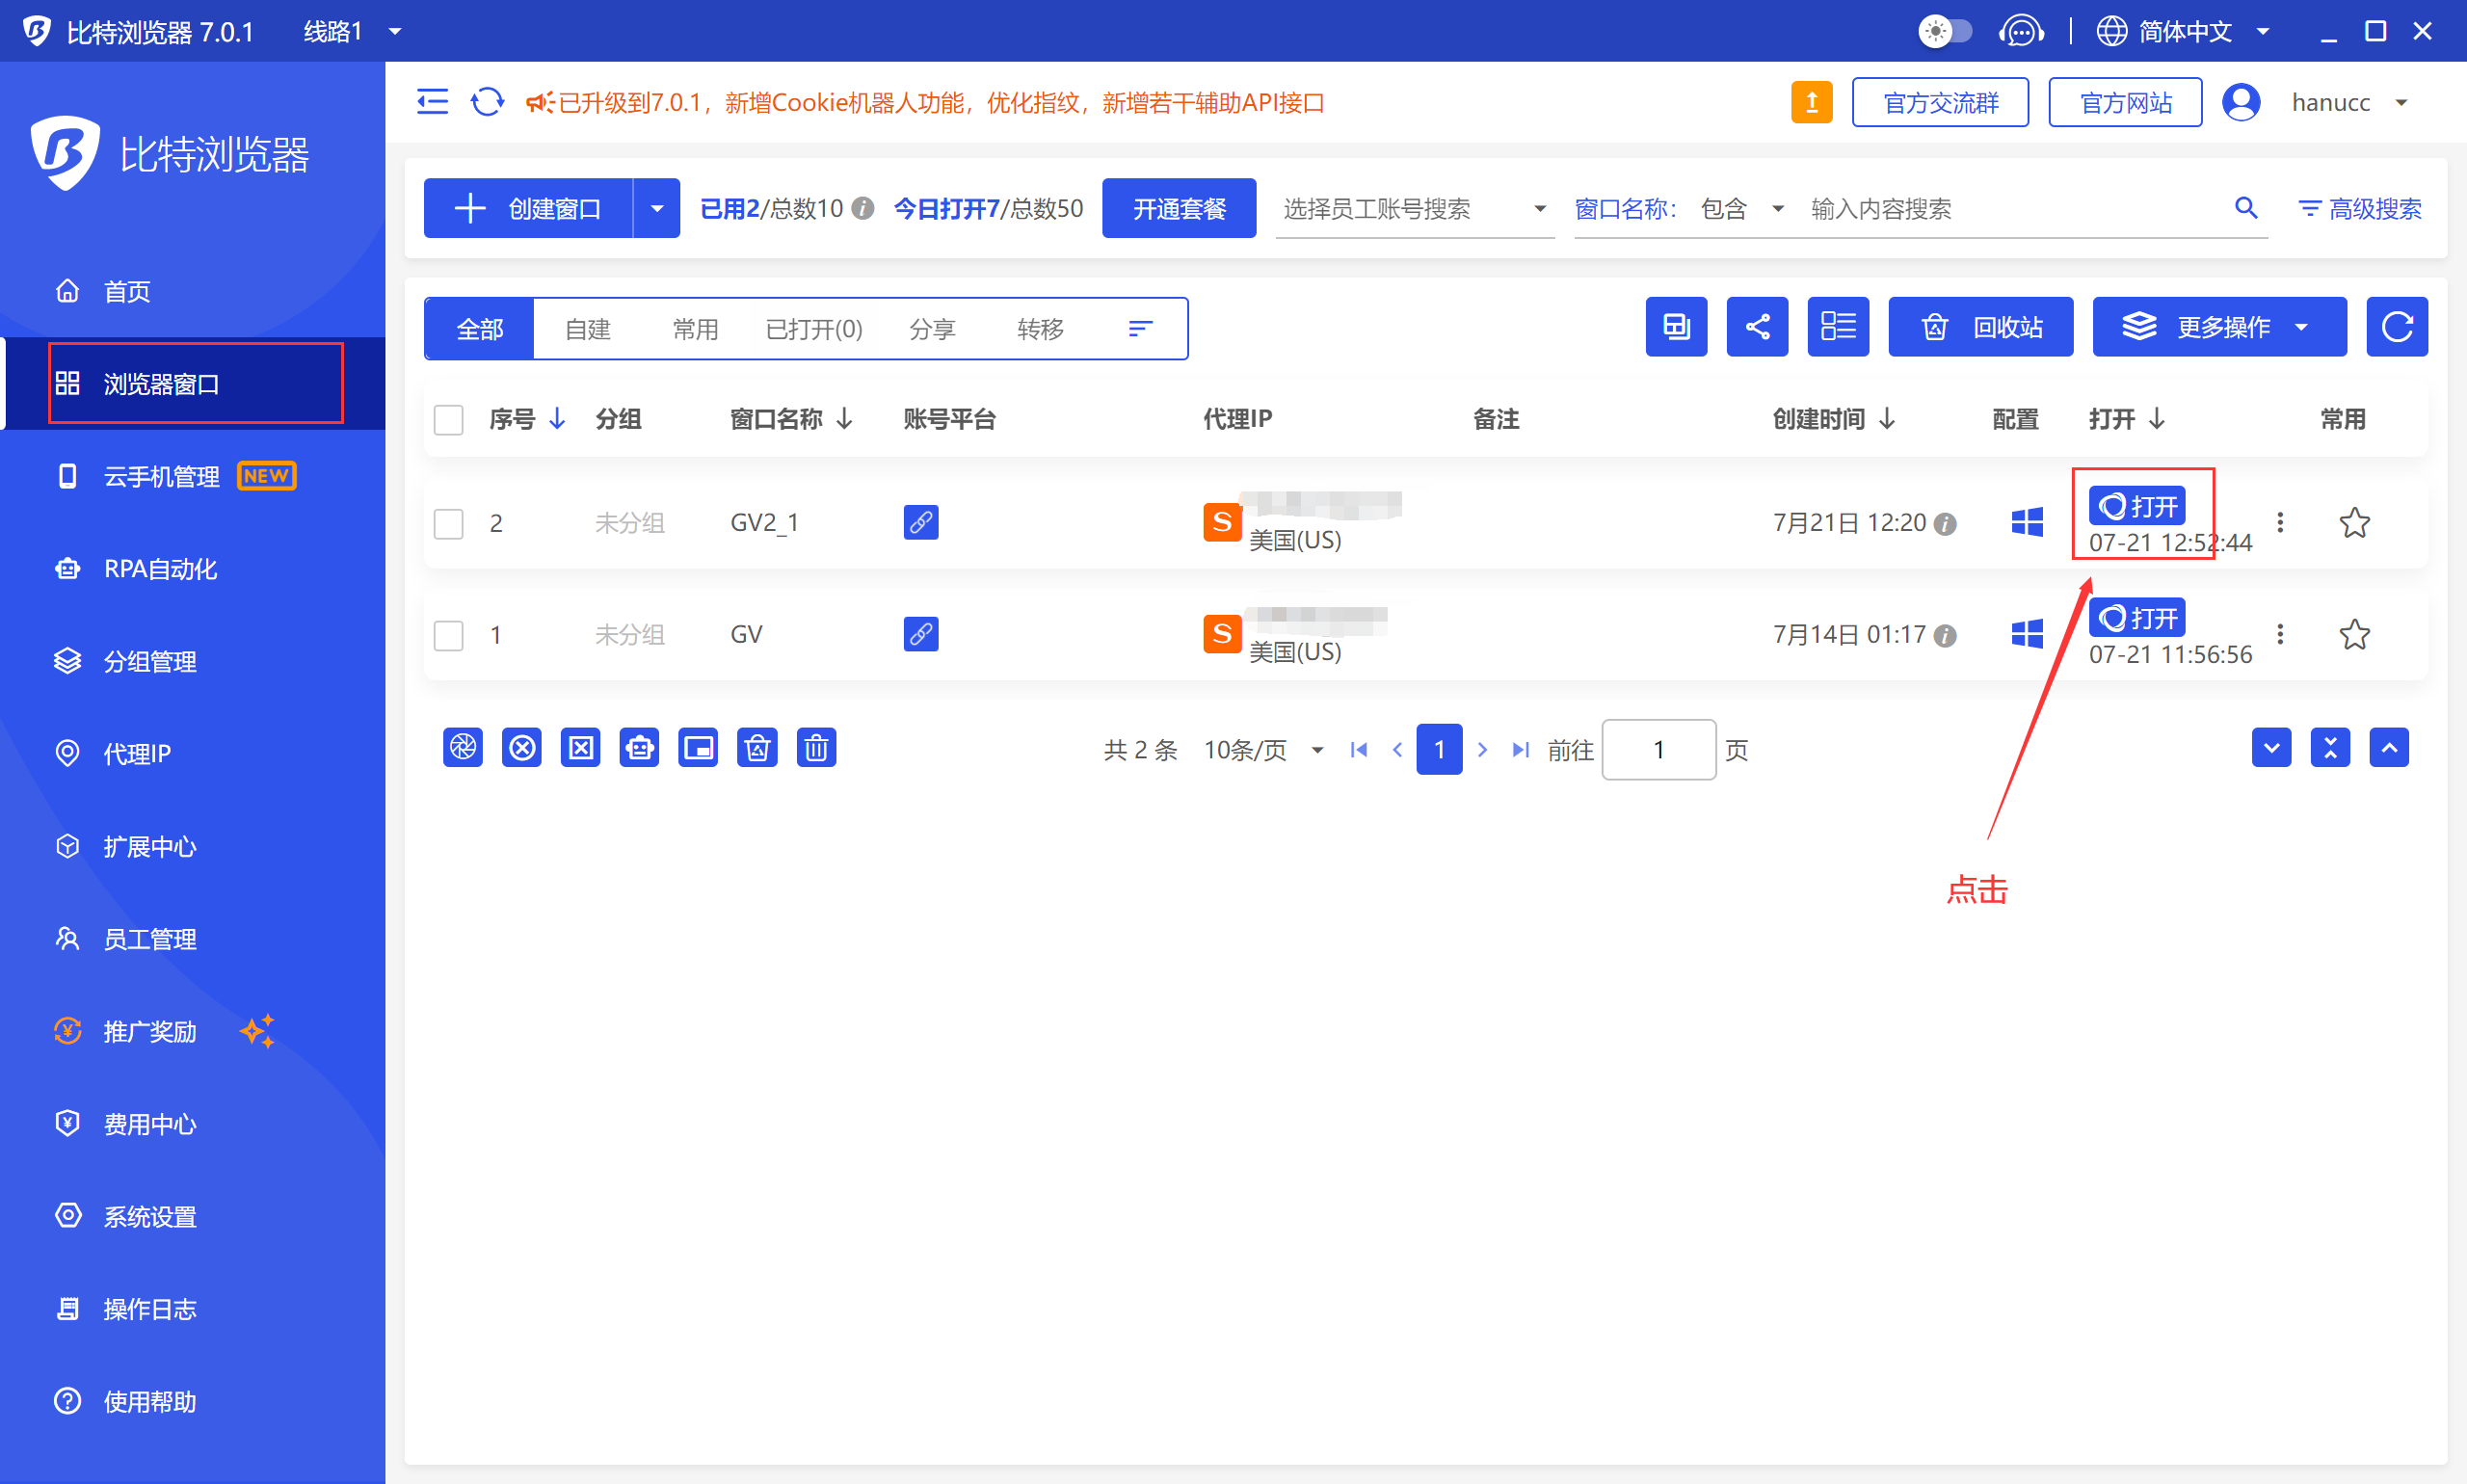Sort by 创建时间 column arrow

click(x=1887, y=419)
